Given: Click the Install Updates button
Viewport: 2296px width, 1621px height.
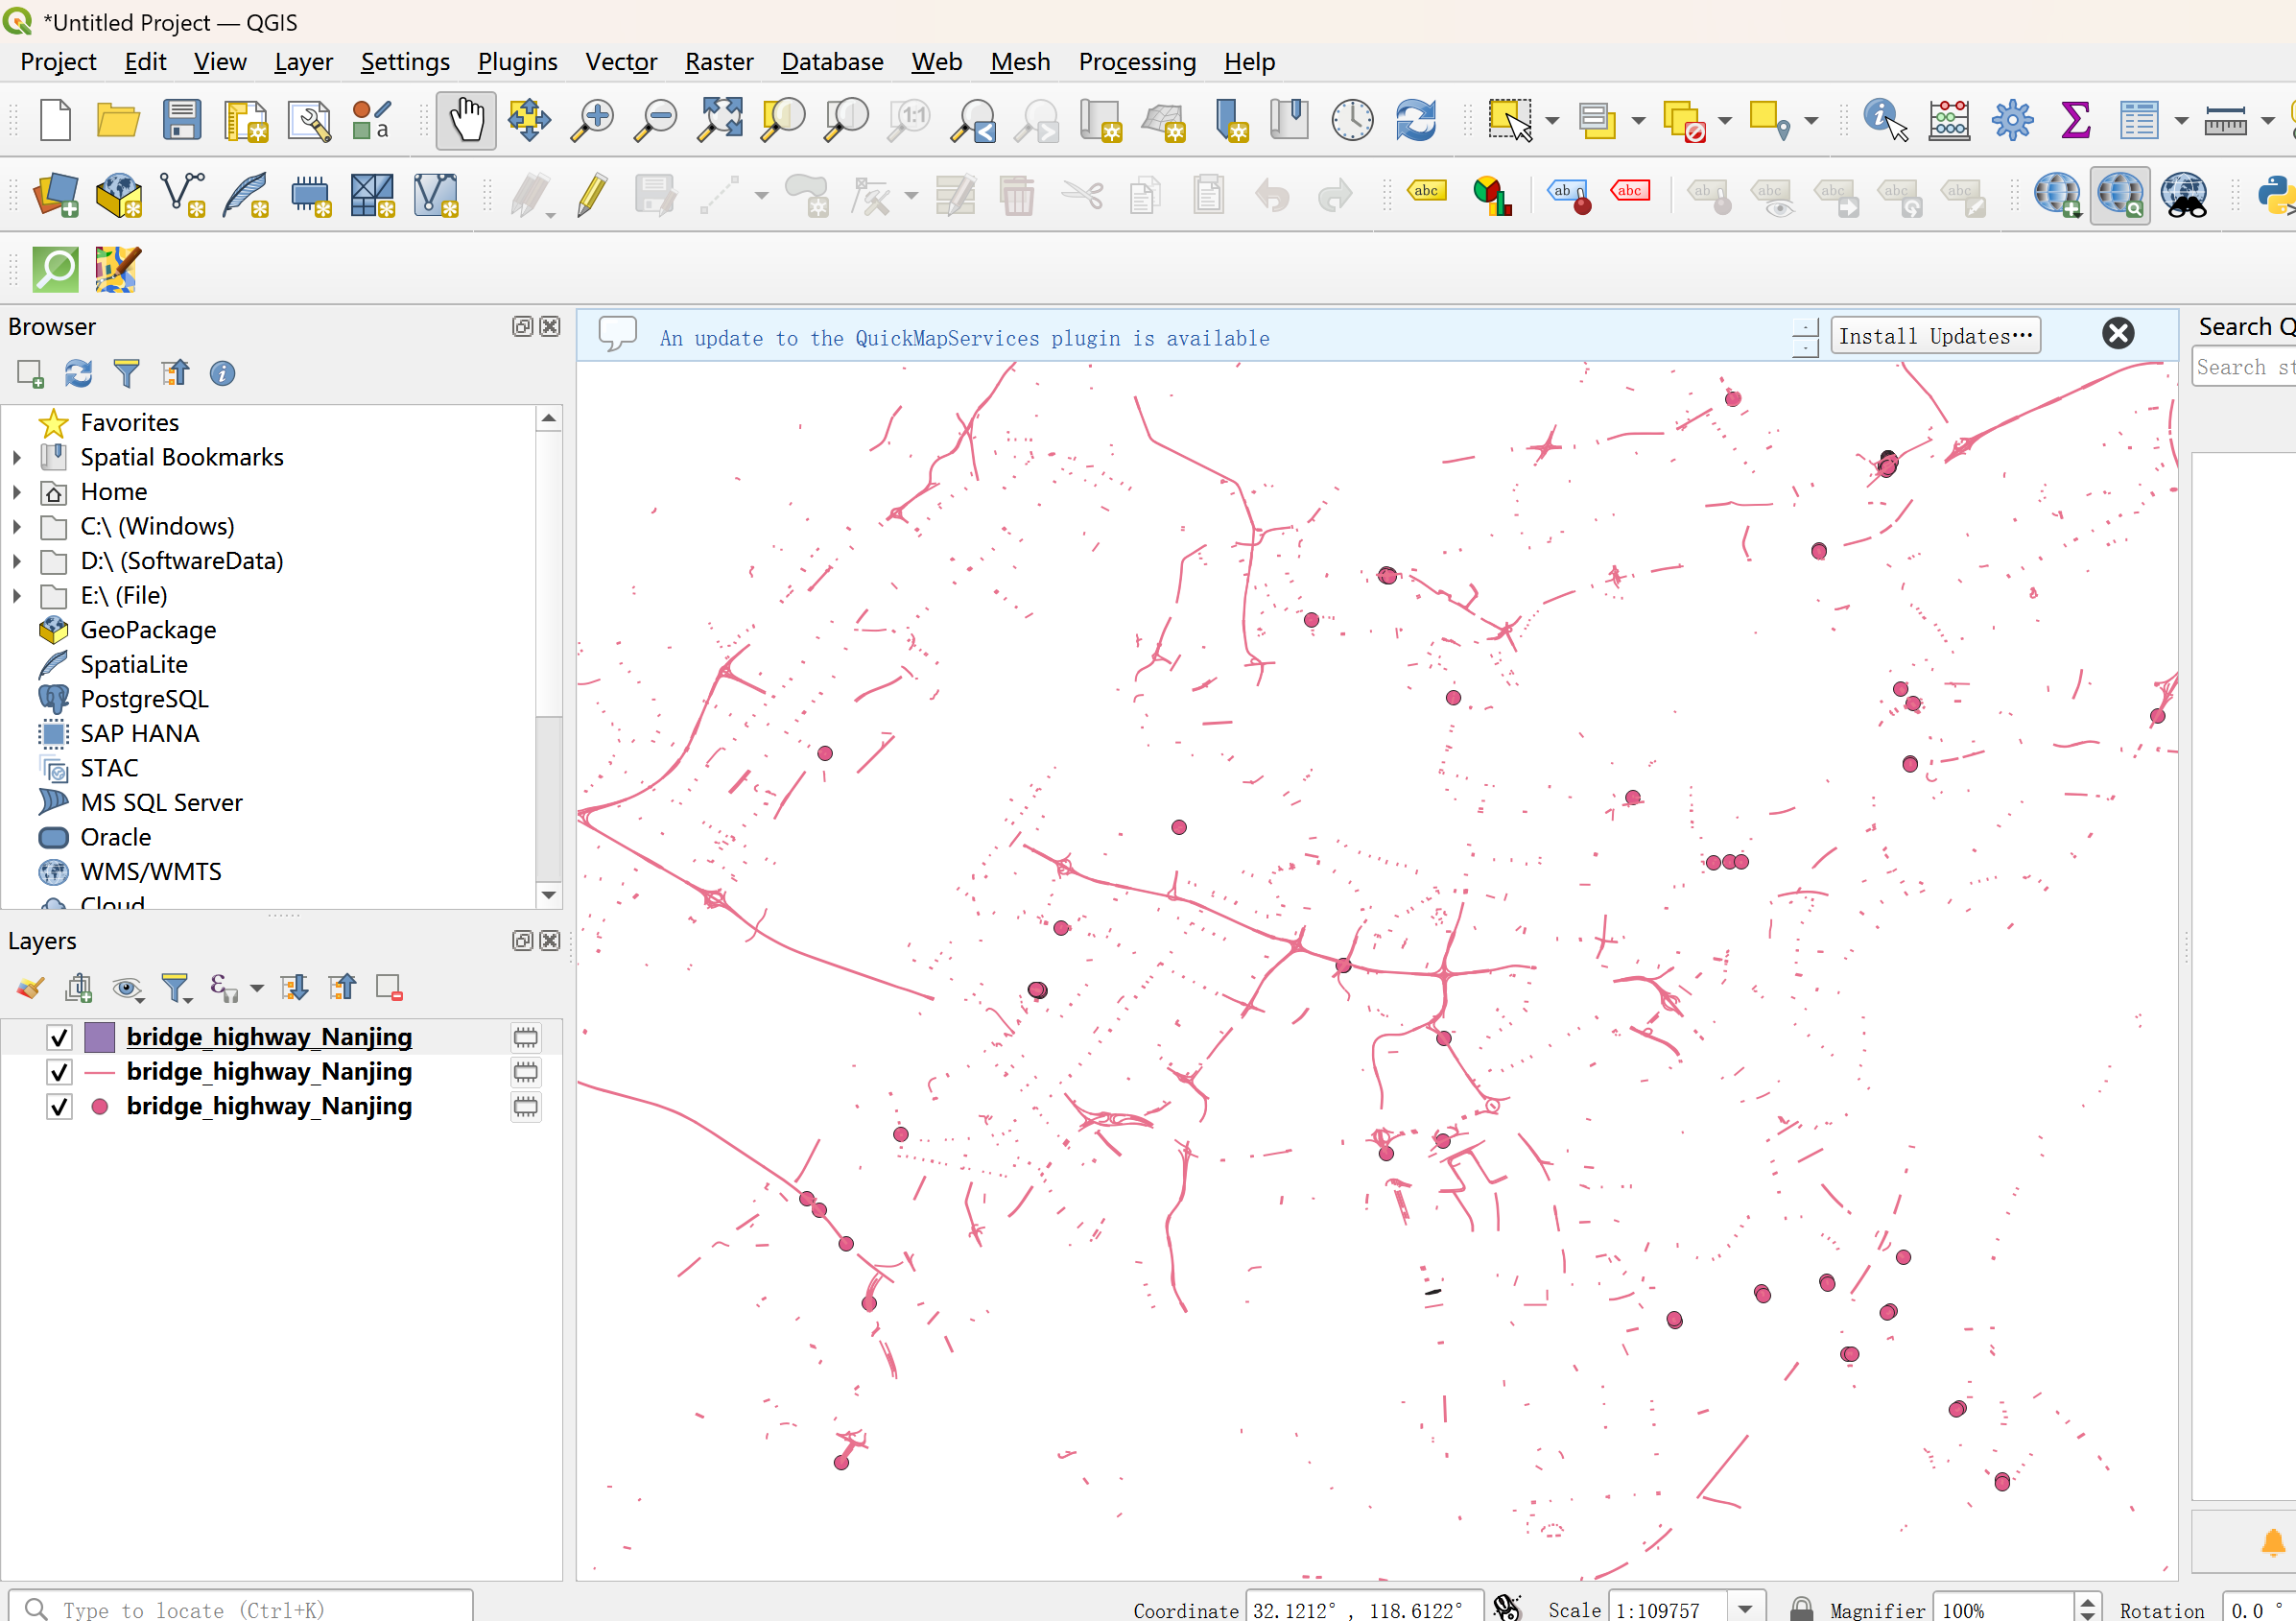Looking at the screenshot, I should click(x=1934, y=336).
